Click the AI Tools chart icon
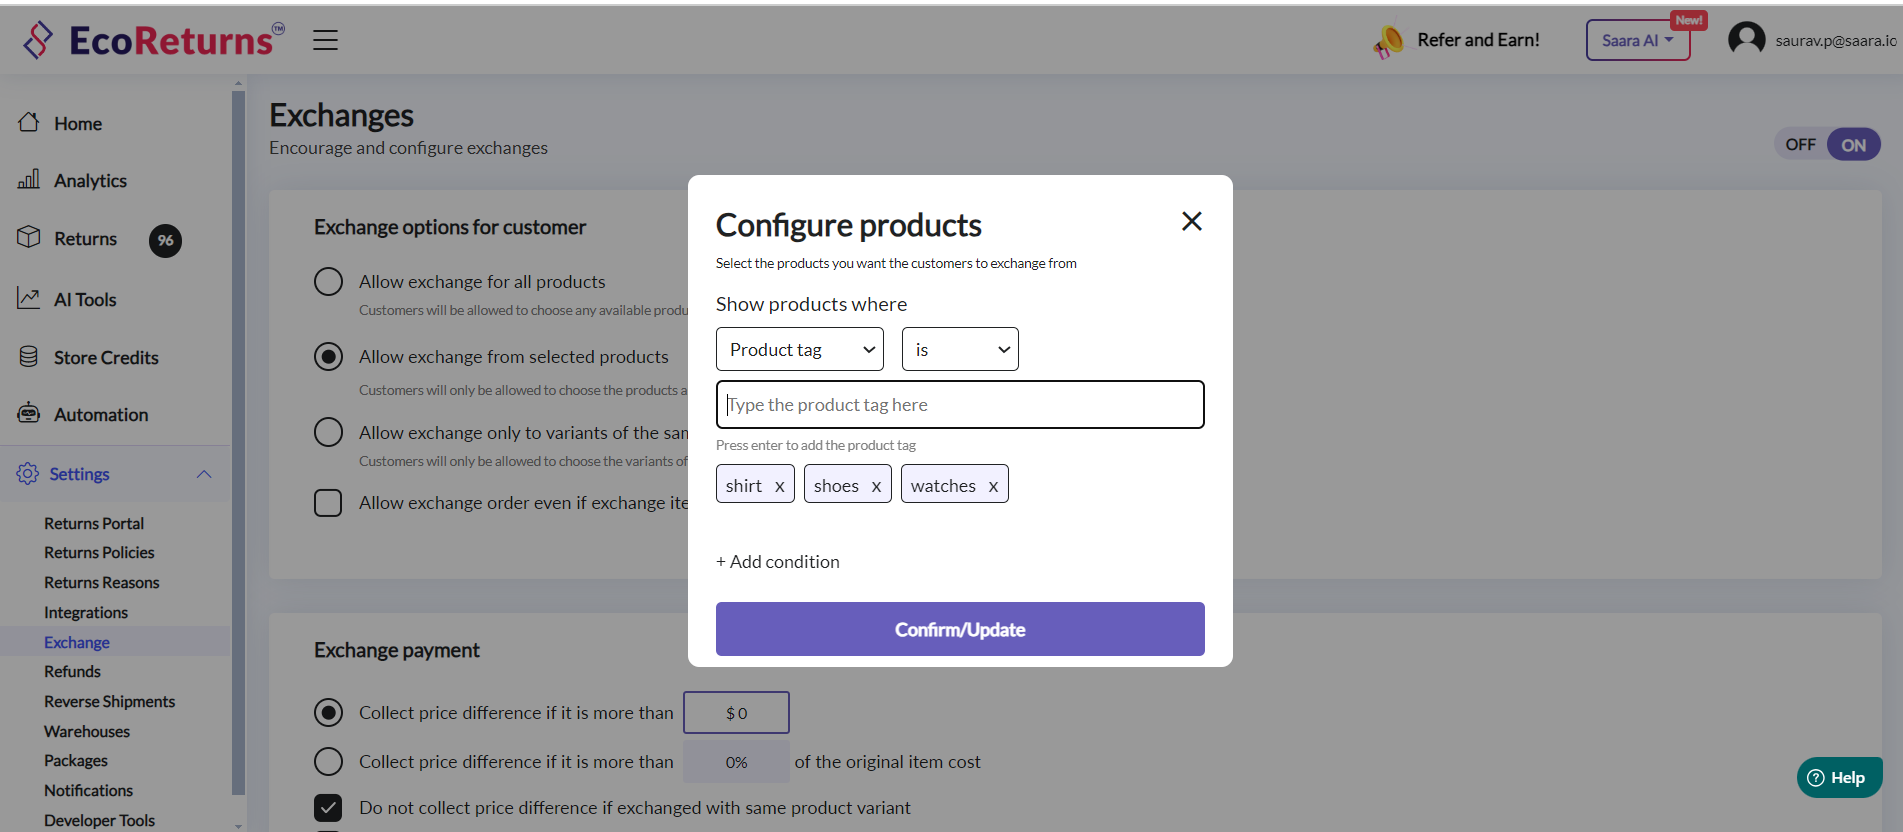The image size is (1903, 832). pyautogui.click(x=29, y=298)
